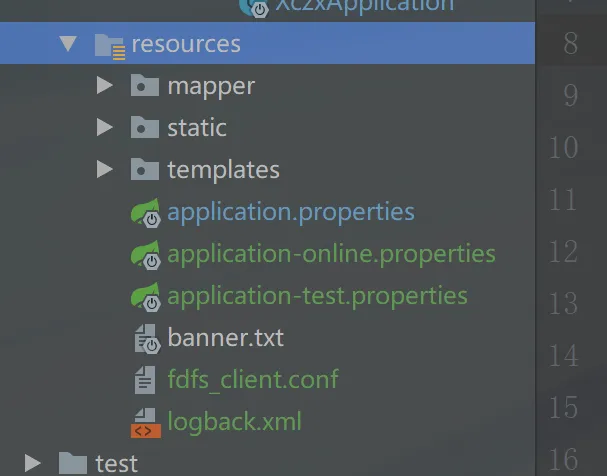Expand the static folder arrow
Image resolution: width=607 pixels, height=476 pixels.
tap(104, 128)
